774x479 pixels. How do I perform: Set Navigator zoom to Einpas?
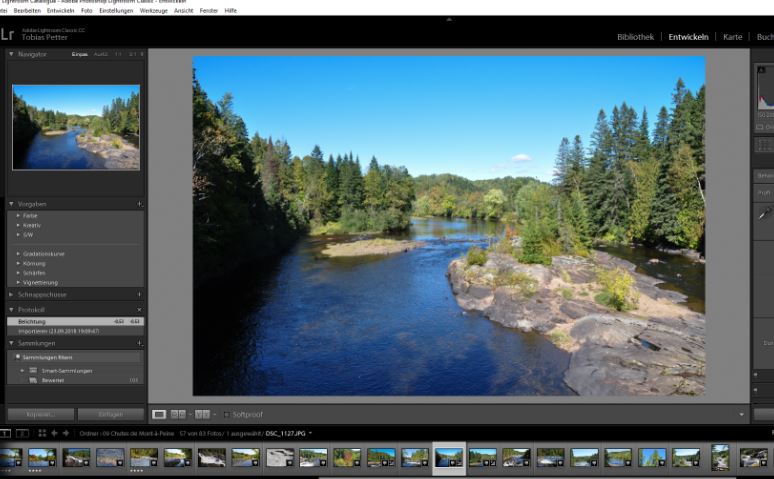[x=79, y=54]
